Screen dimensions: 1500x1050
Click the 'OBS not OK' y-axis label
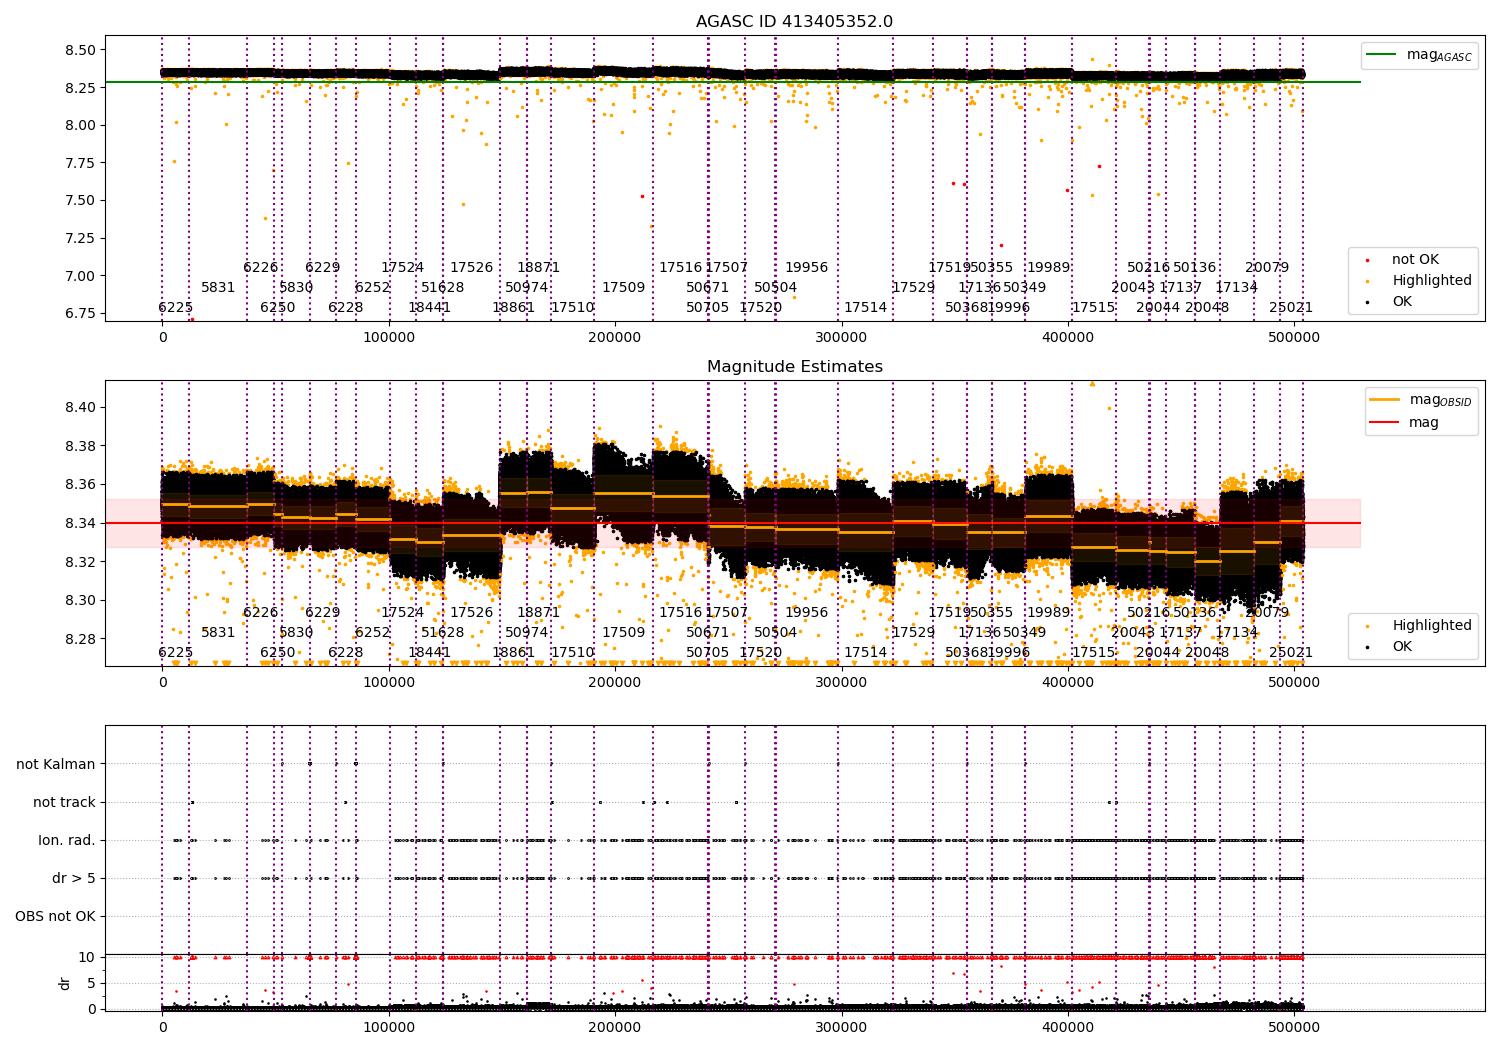tap(55, 916)
